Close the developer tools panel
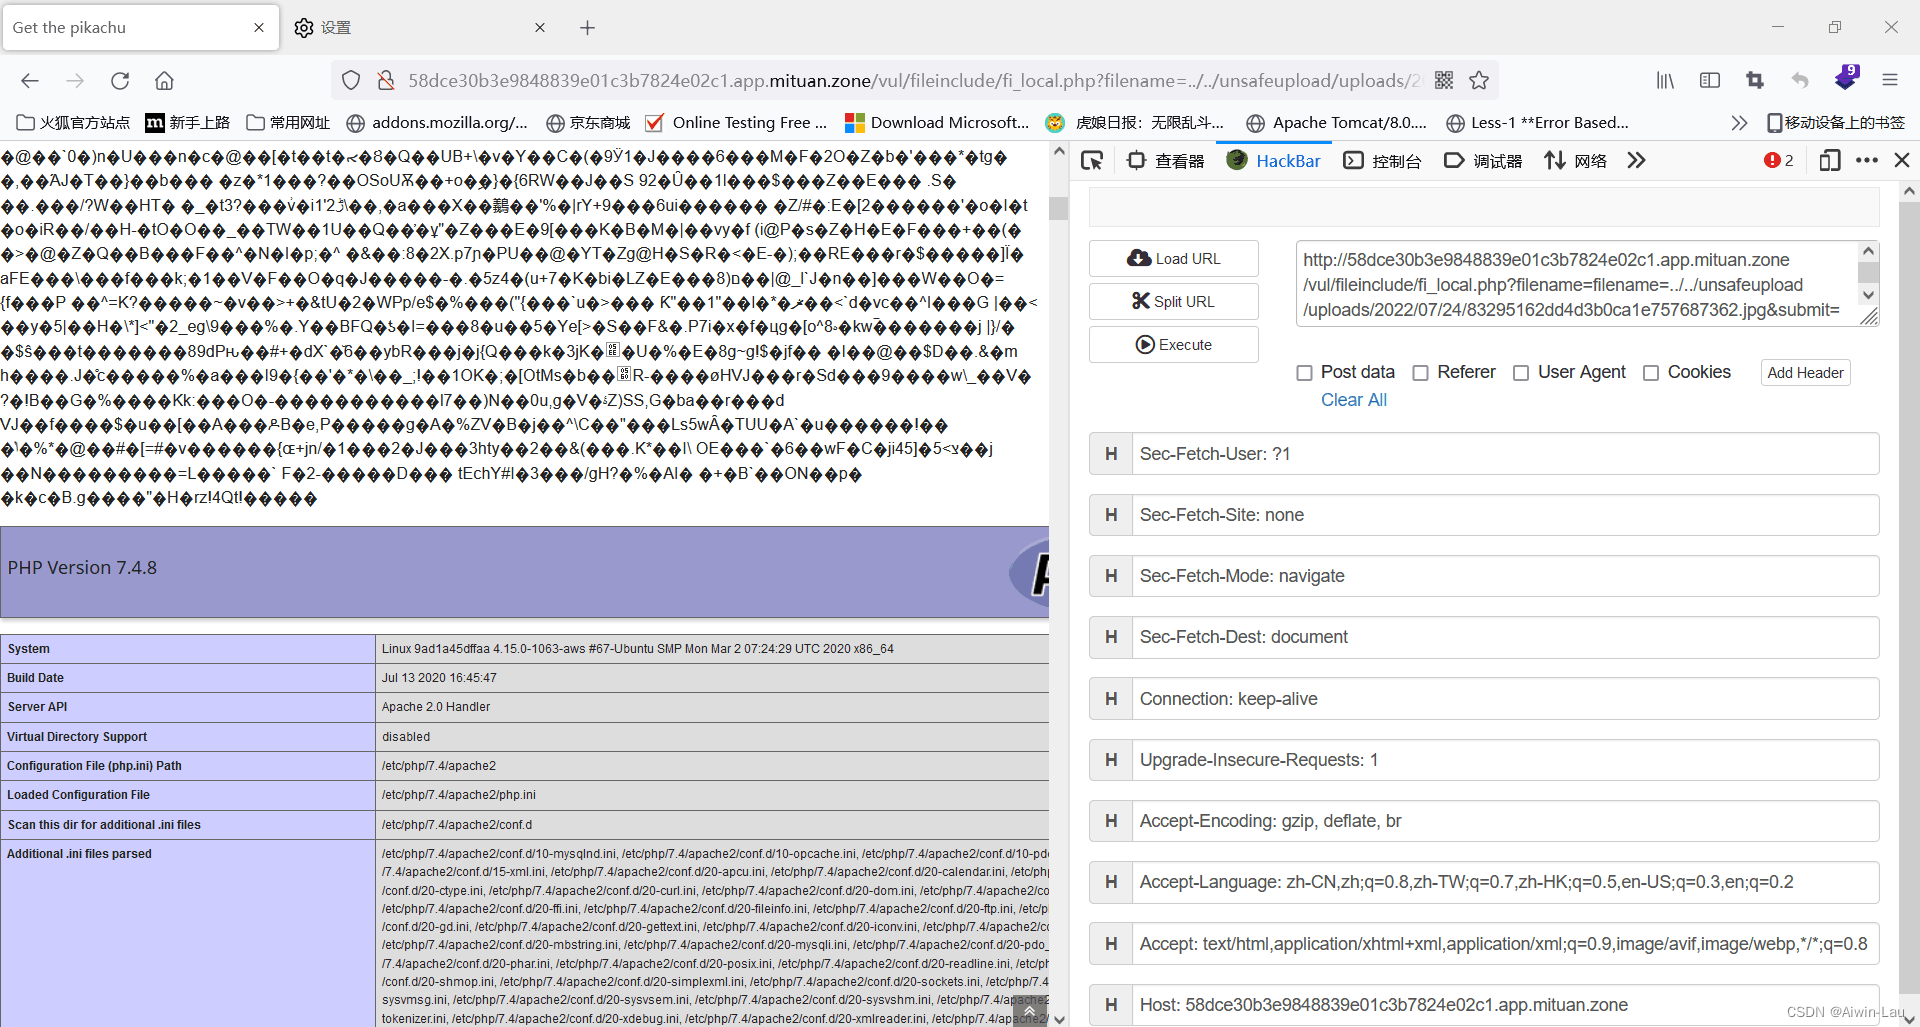This screenshot has width=1920, height=1027. pyautogui.click(x=1902, y=161)
